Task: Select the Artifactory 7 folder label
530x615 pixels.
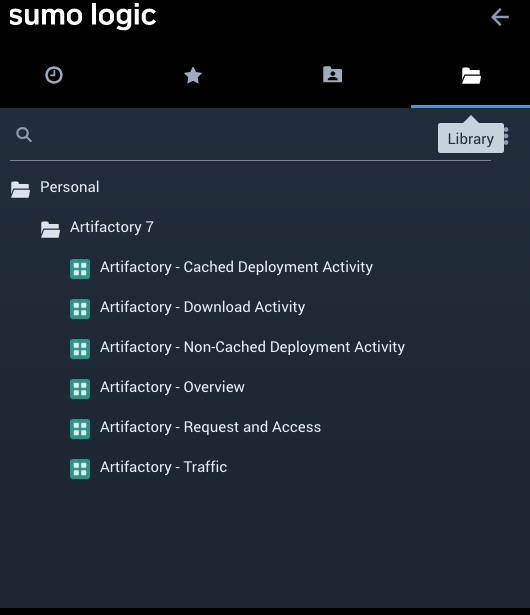Action: pyautogui.click(x=112, y=227)
